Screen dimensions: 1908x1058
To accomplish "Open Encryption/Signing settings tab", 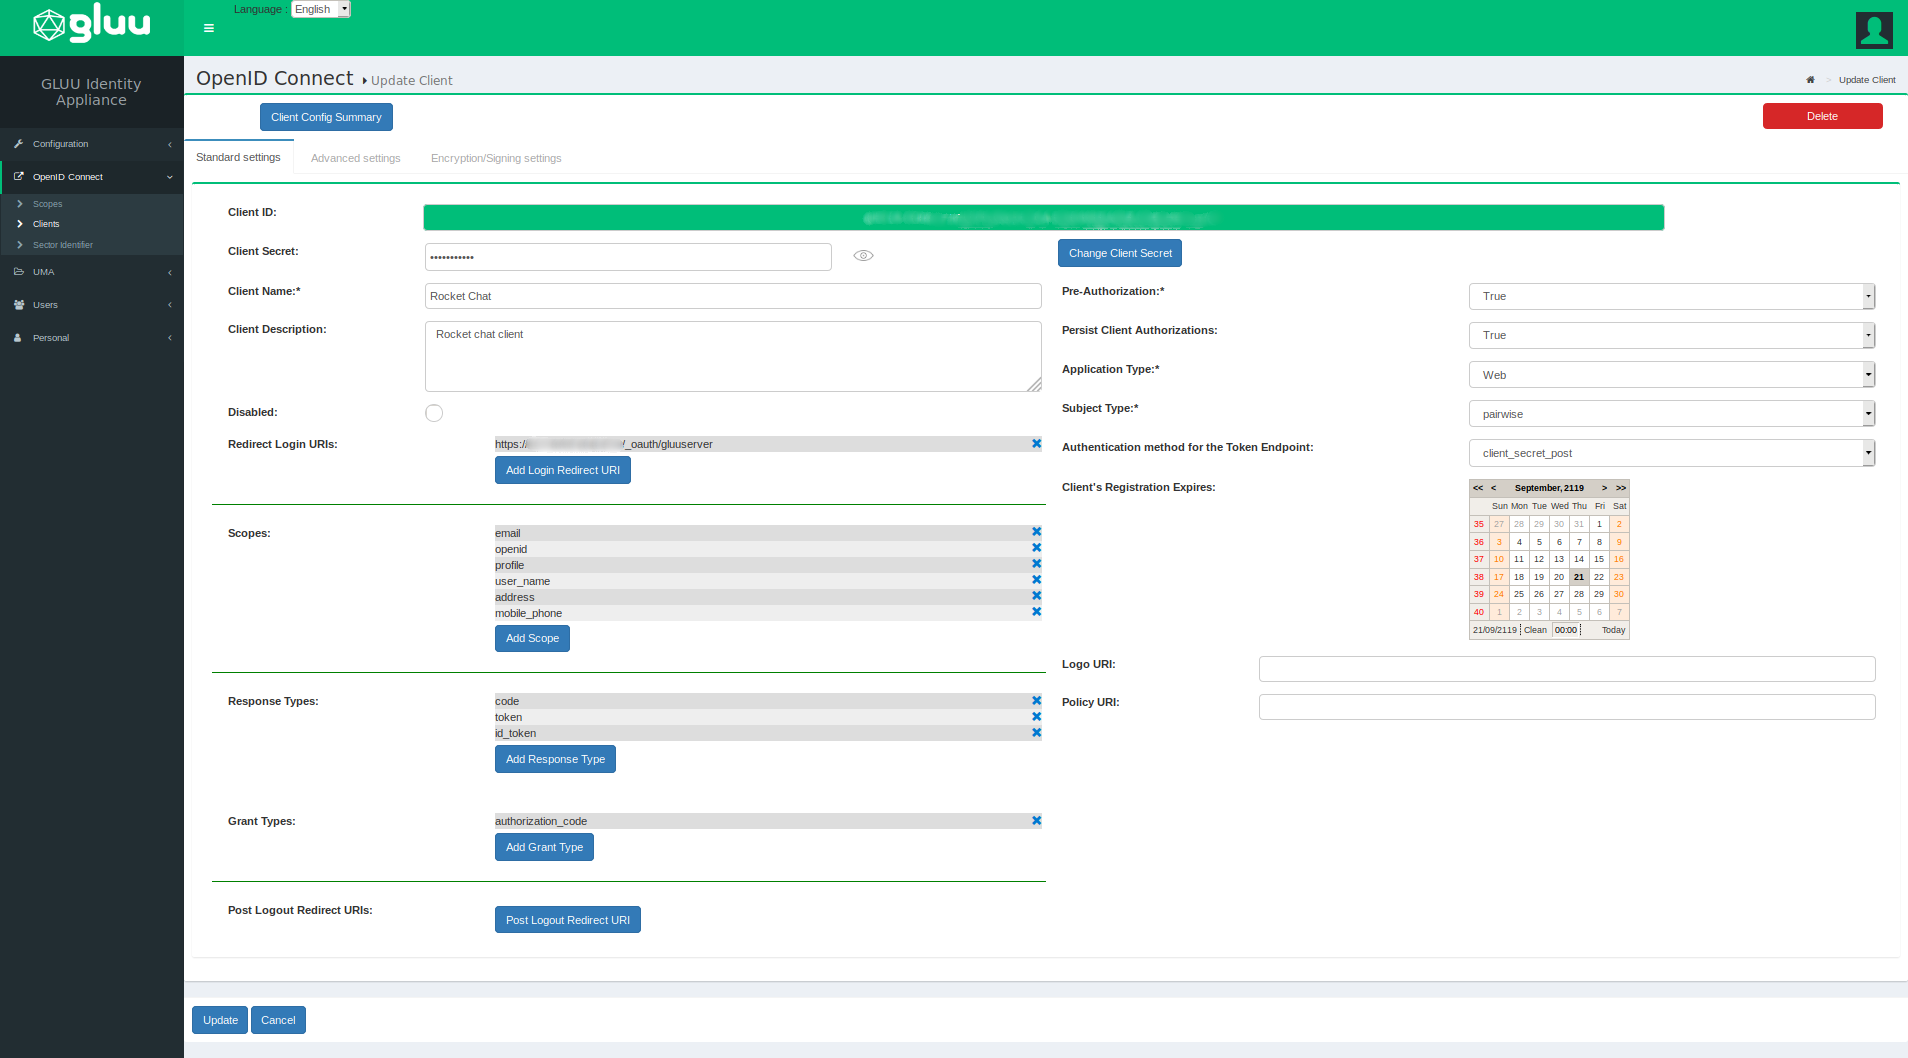I will 496,158.
